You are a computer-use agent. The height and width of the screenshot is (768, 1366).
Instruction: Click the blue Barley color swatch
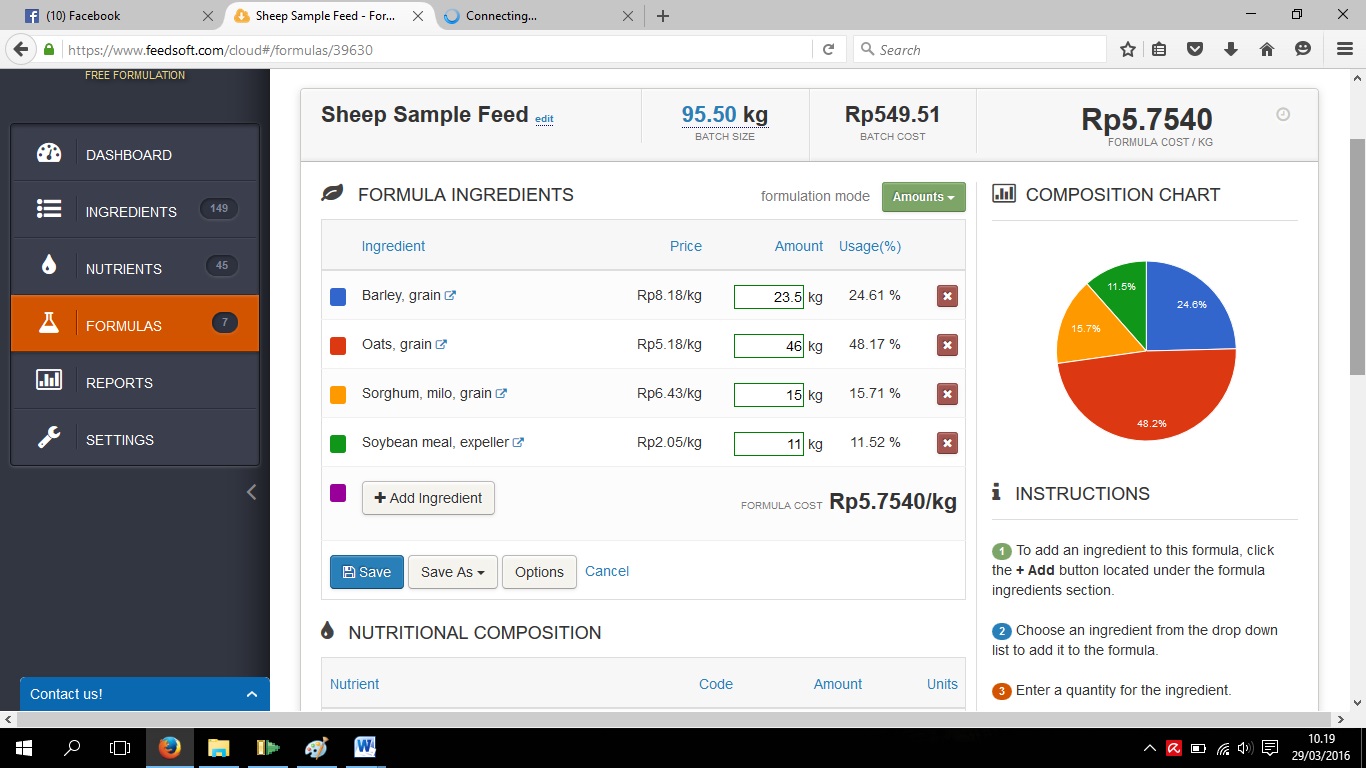338,296
